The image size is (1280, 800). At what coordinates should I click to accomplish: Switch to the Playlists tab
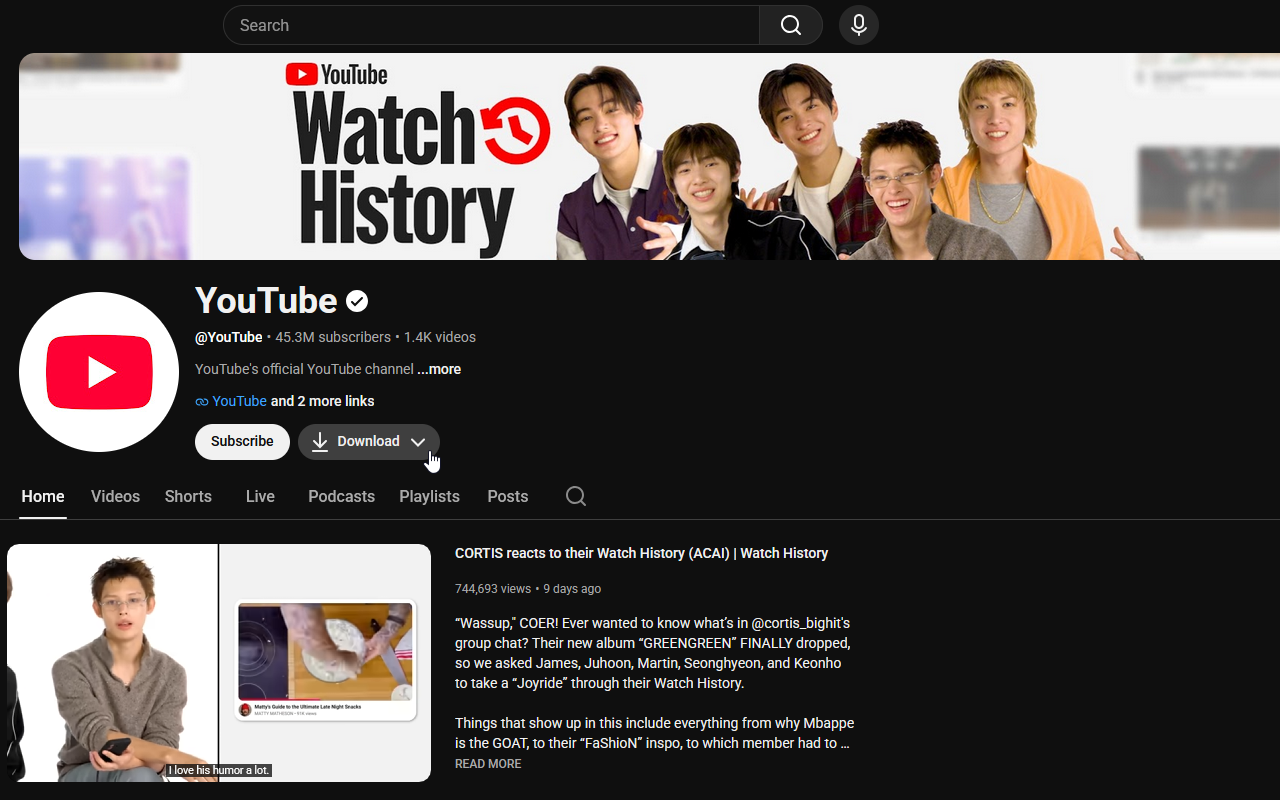click(x=429, y=496)
